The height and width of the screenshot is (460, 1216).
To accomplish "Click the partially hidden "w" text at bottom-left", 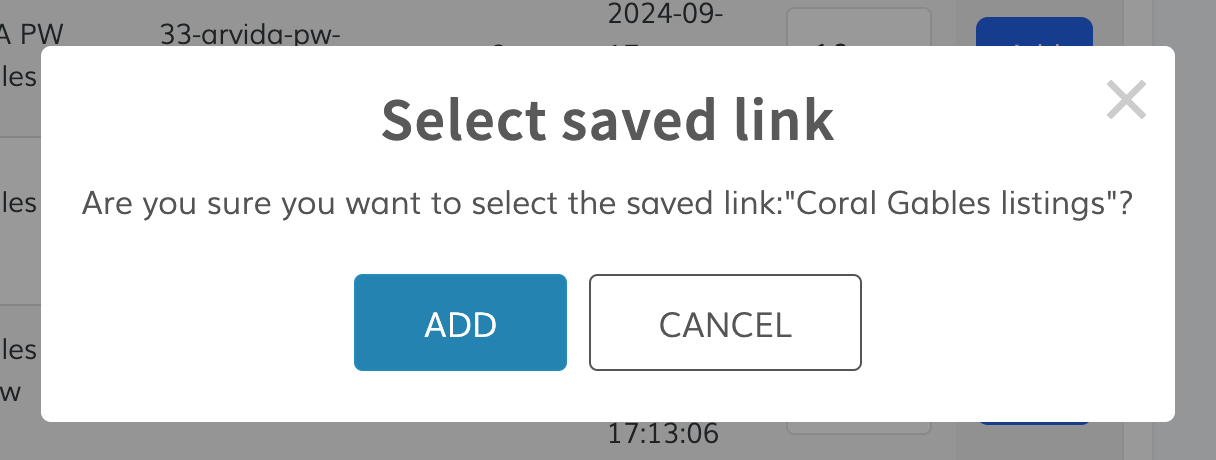I will [10, 392].
